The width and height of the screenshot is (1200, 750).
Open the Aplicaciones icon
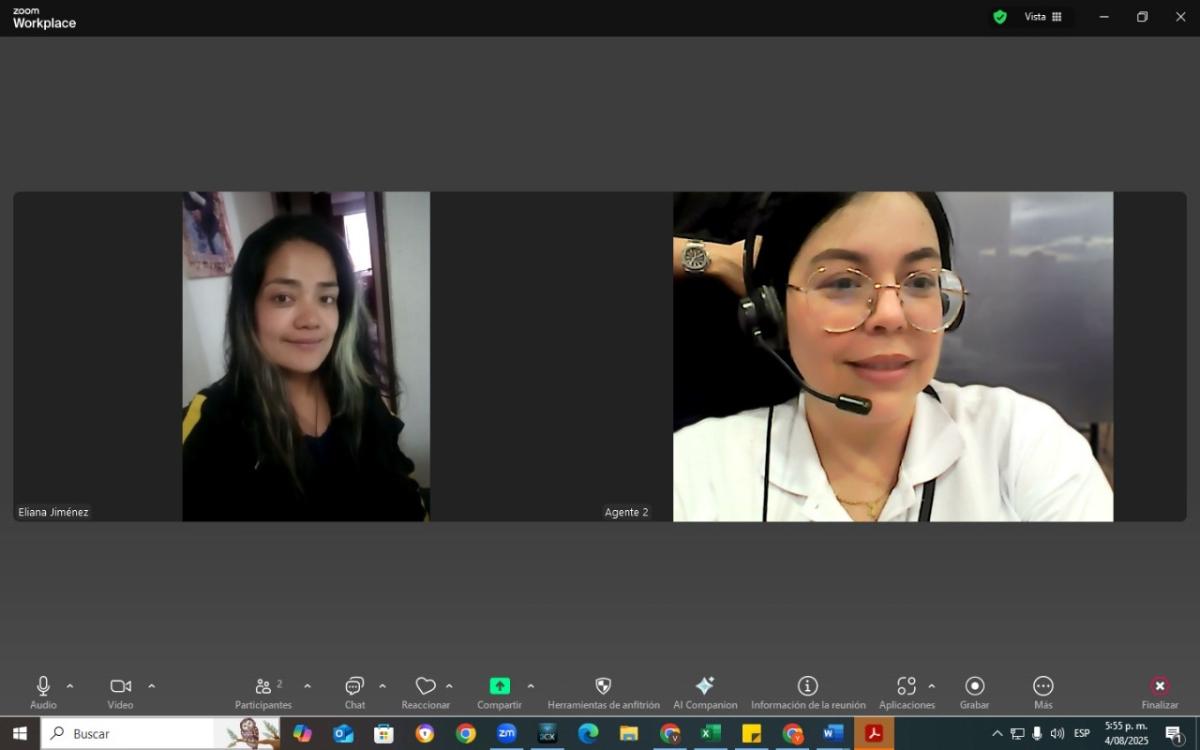[906, 687]
